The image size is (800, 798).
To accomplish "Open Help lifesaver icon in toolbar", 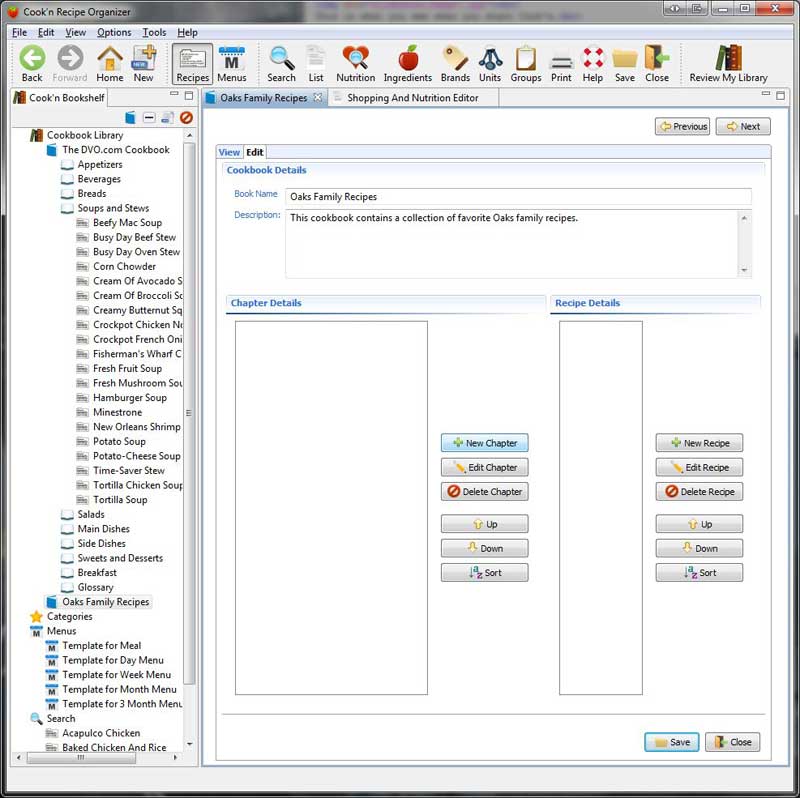I will [593, 64].
